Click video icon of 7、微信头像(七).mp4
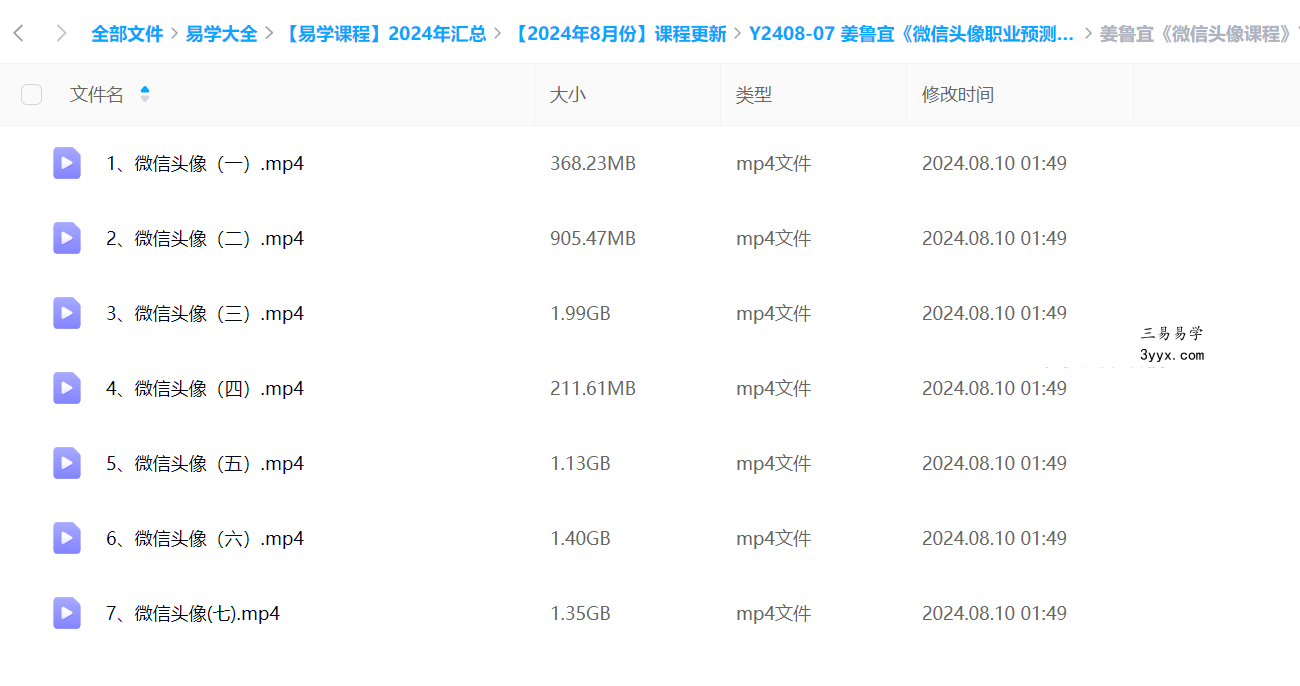 67,613
